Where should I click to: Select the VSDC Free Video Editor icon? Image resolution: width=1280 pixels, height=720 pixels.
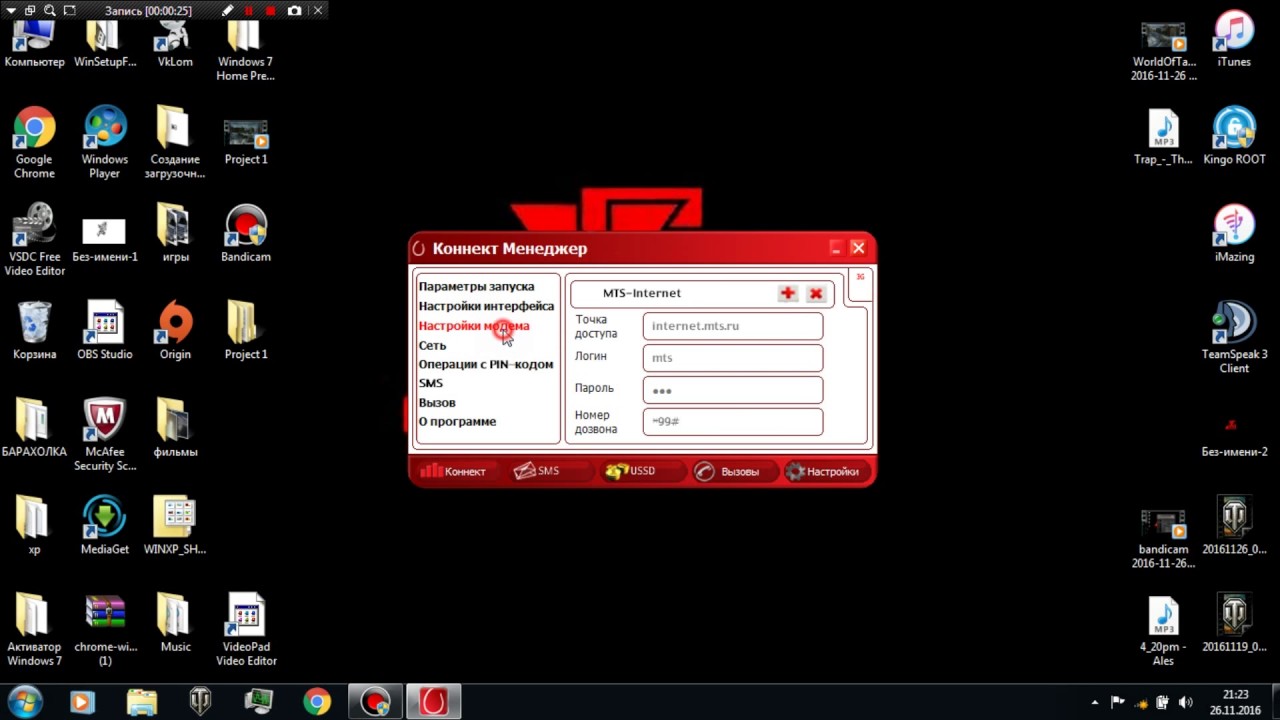34,240
